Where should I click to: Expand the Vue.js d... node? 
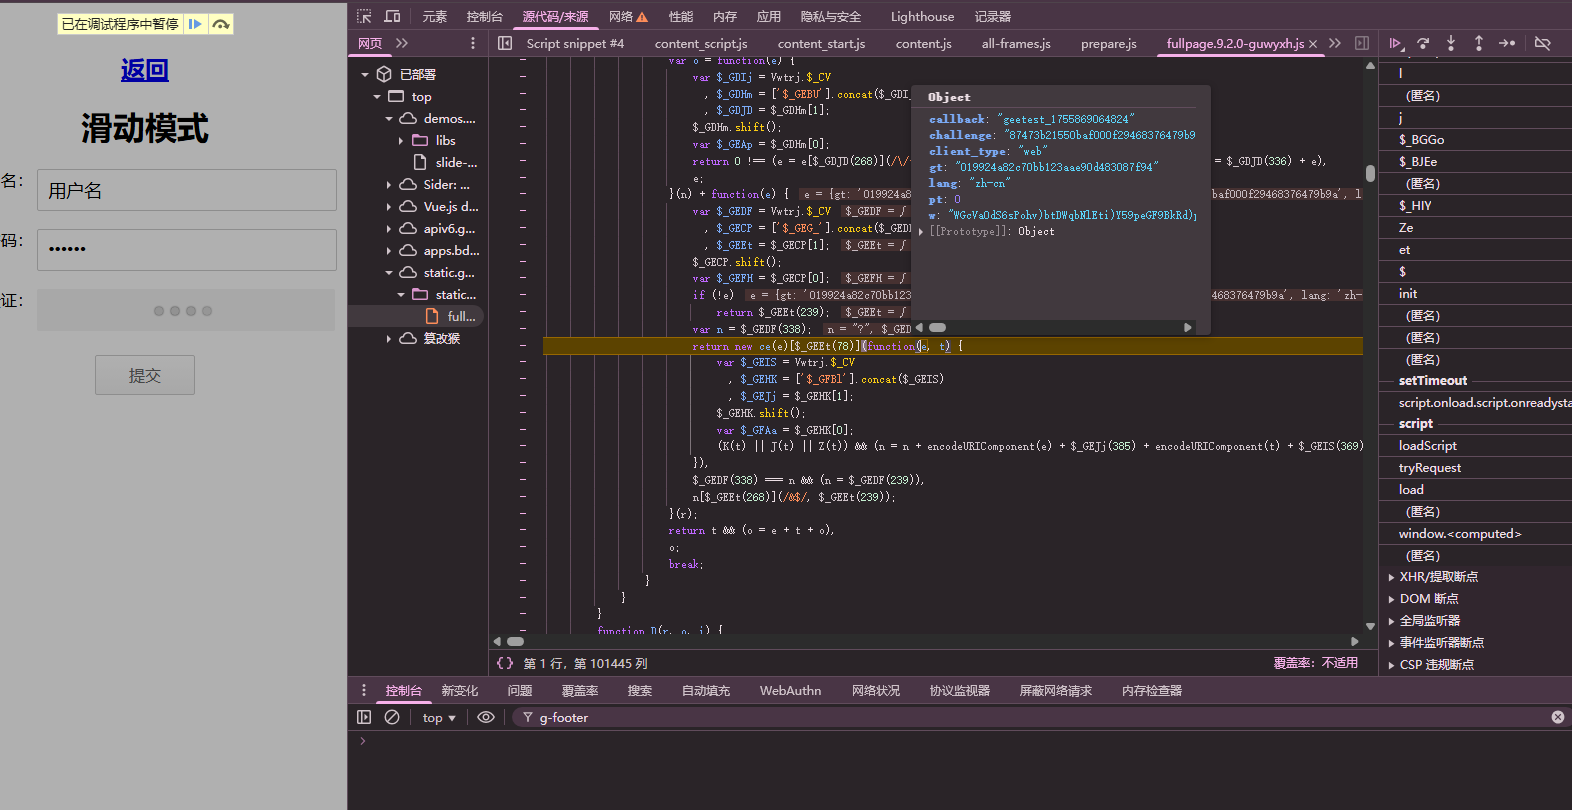pos(389,207)
